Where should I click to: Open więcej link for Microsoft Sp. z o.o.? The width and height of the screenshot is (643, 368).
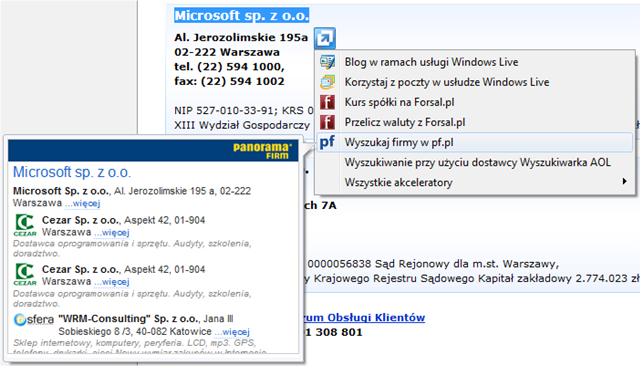82,203
